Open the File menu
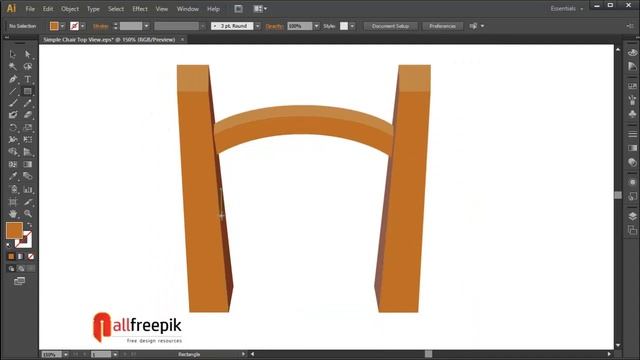Viewport: 640px width, 360px height. pyautogui.click(x=30, y=9)
